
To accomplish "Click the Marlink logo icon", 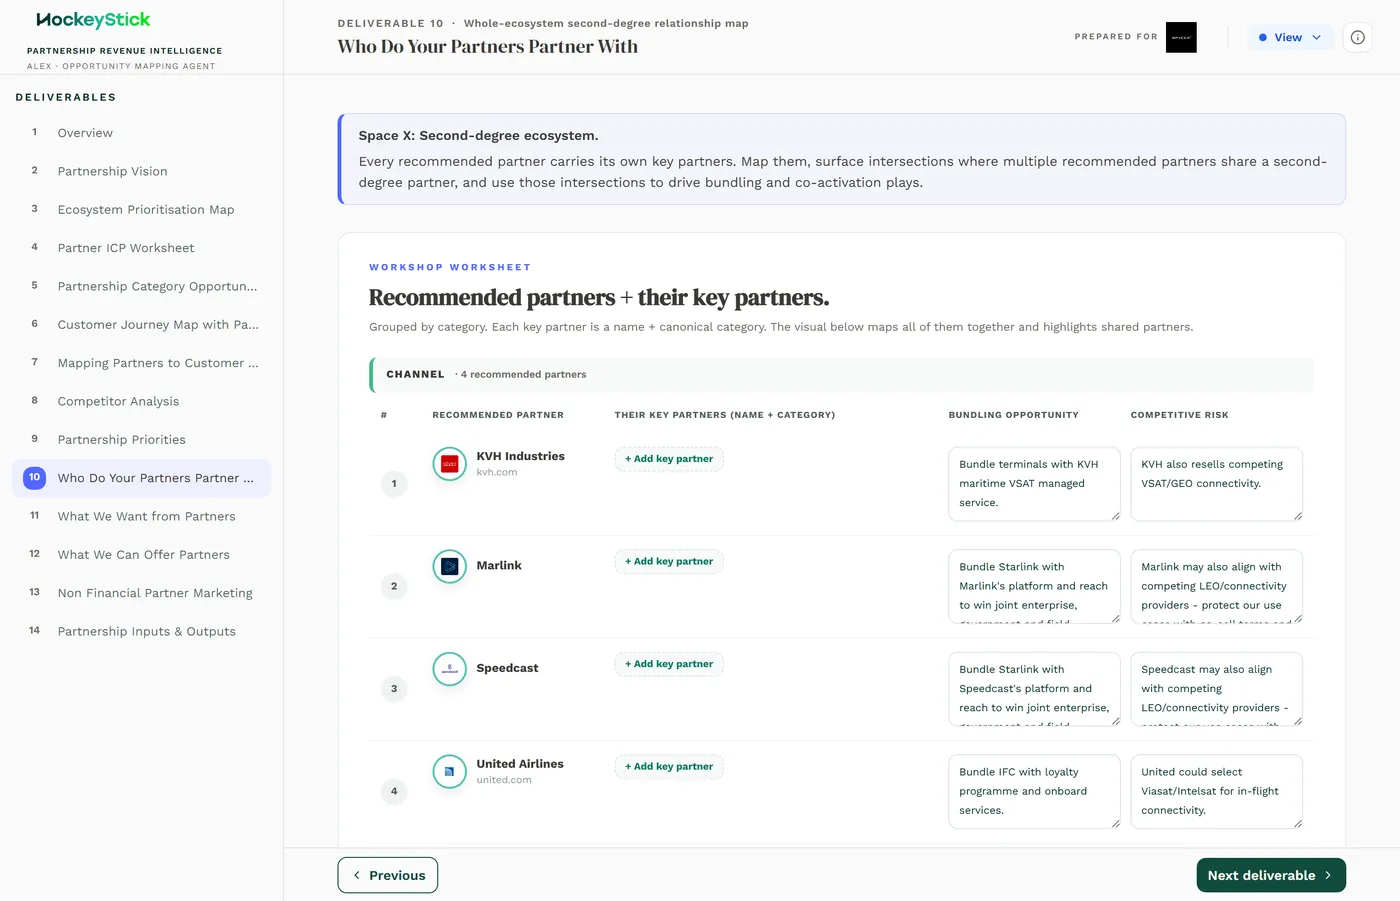I will click(x=450, y=566).
